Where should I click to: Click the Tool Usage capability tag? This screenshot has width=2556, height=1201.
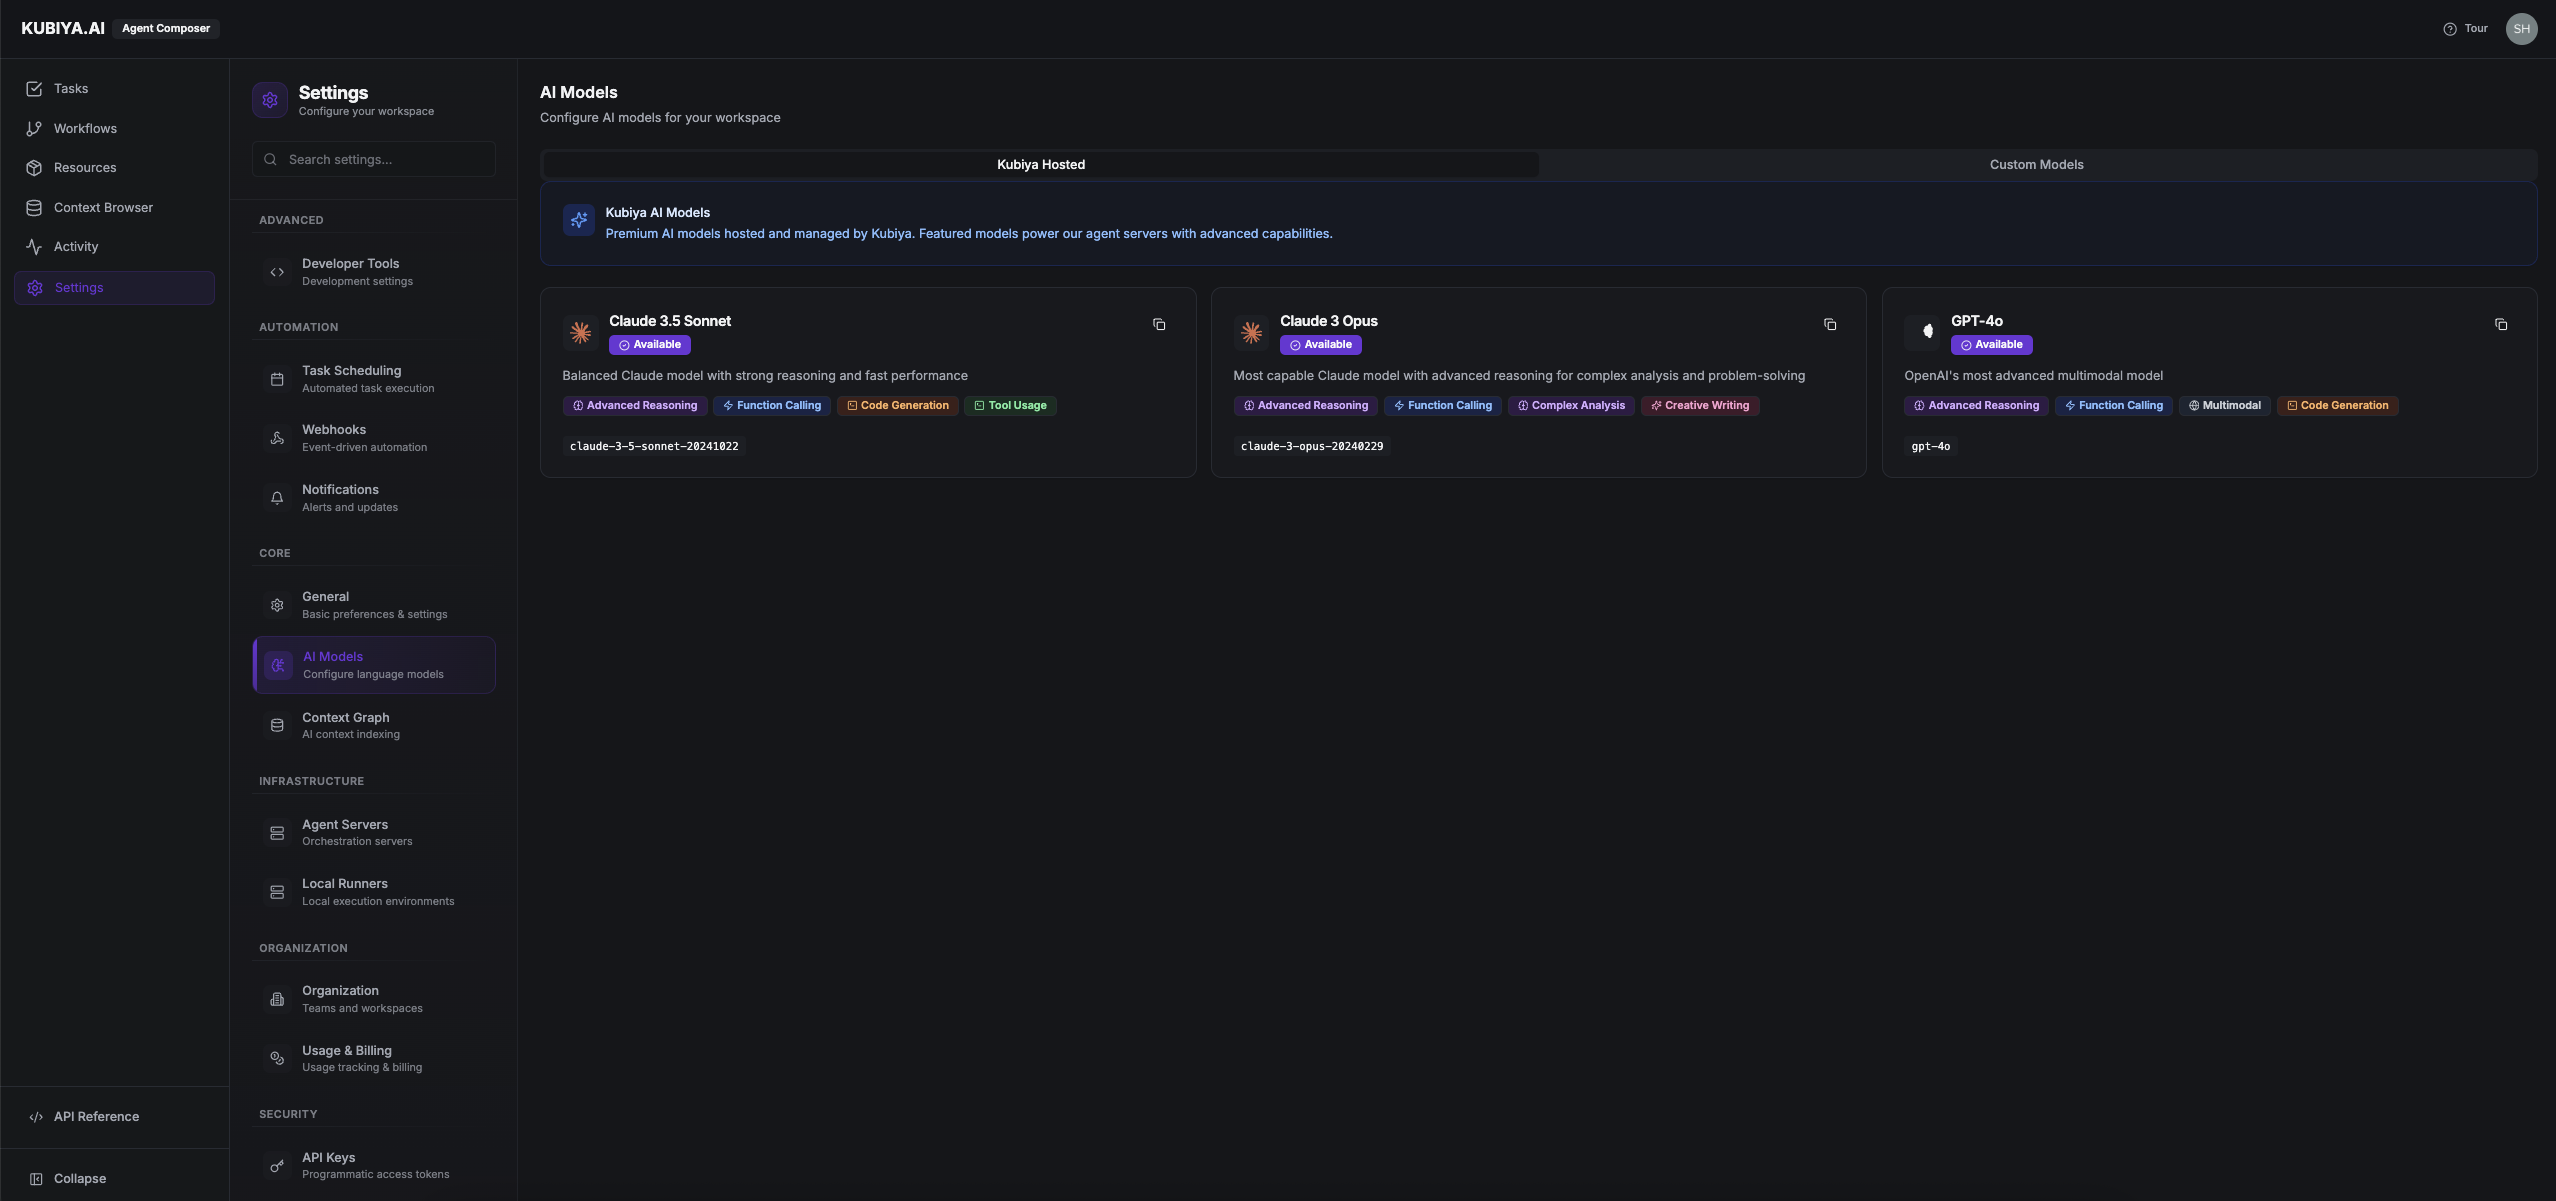[x=1010, y=406]
